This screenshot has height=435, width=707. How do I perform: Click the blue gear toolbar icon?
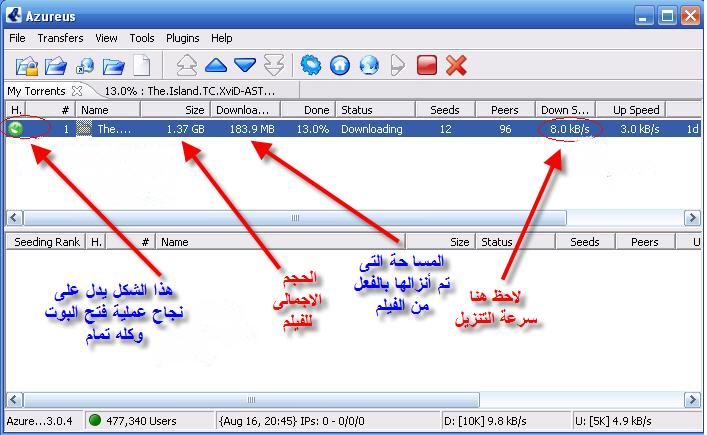[x=311, y=65]
